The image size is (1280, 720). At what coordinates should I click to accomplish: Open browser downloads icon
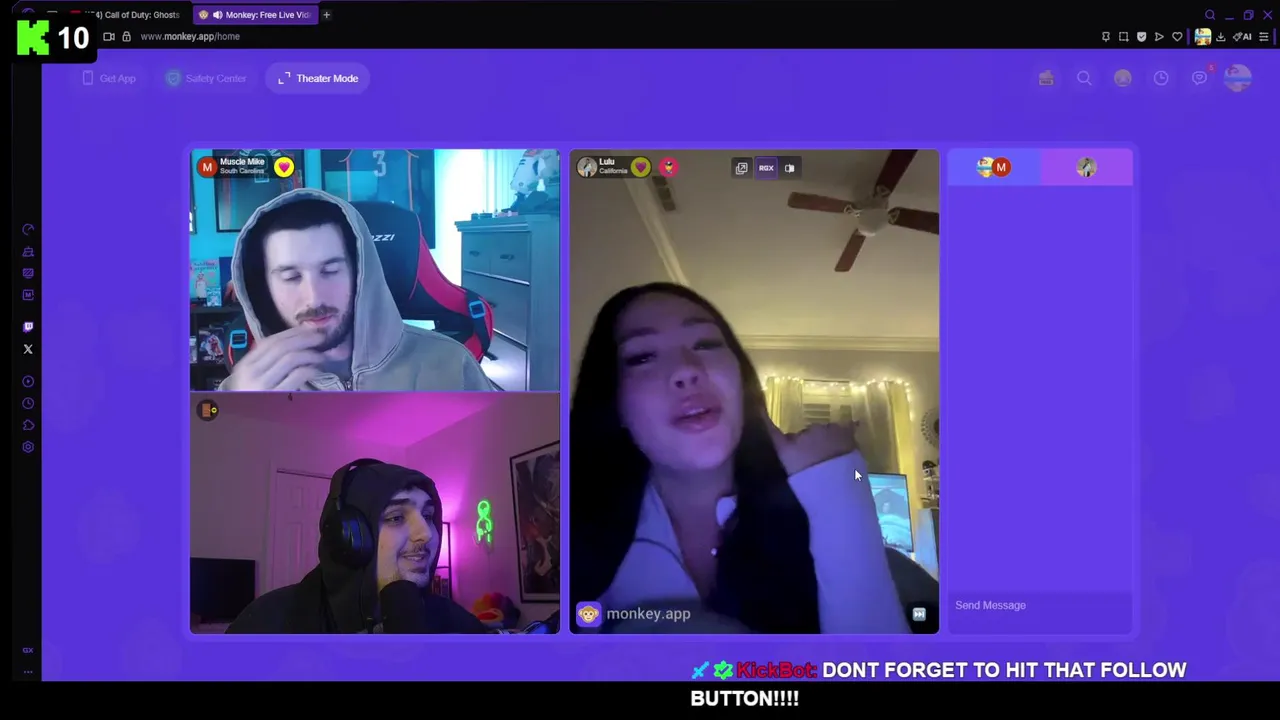tap(1221, 37)
